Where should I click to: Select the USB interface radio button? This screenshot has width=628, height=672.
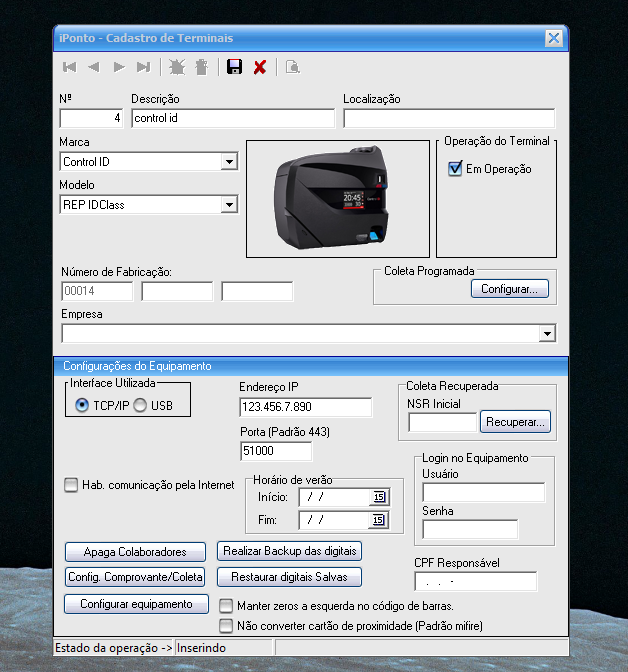coord(141,405)
